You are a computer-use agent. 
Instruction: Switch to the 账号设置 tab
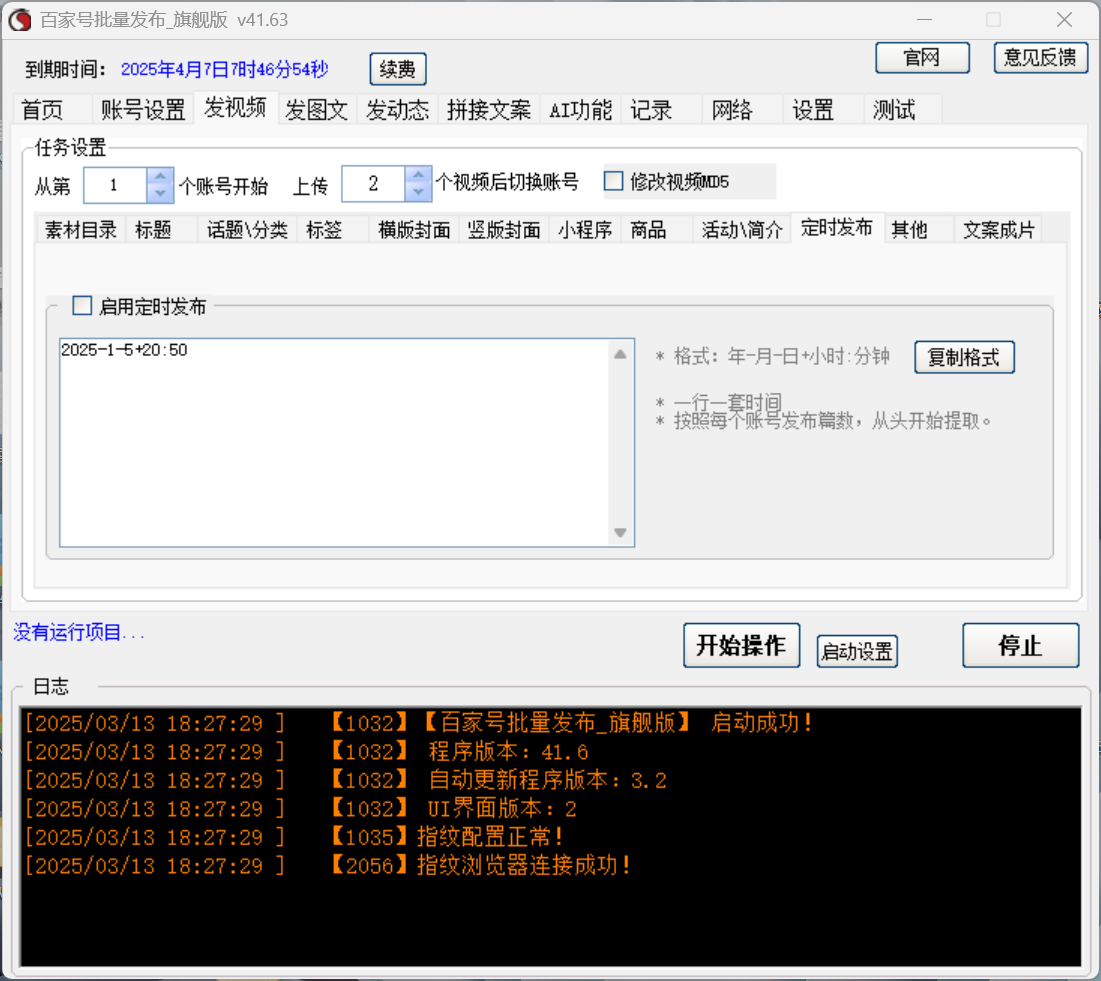143,110
